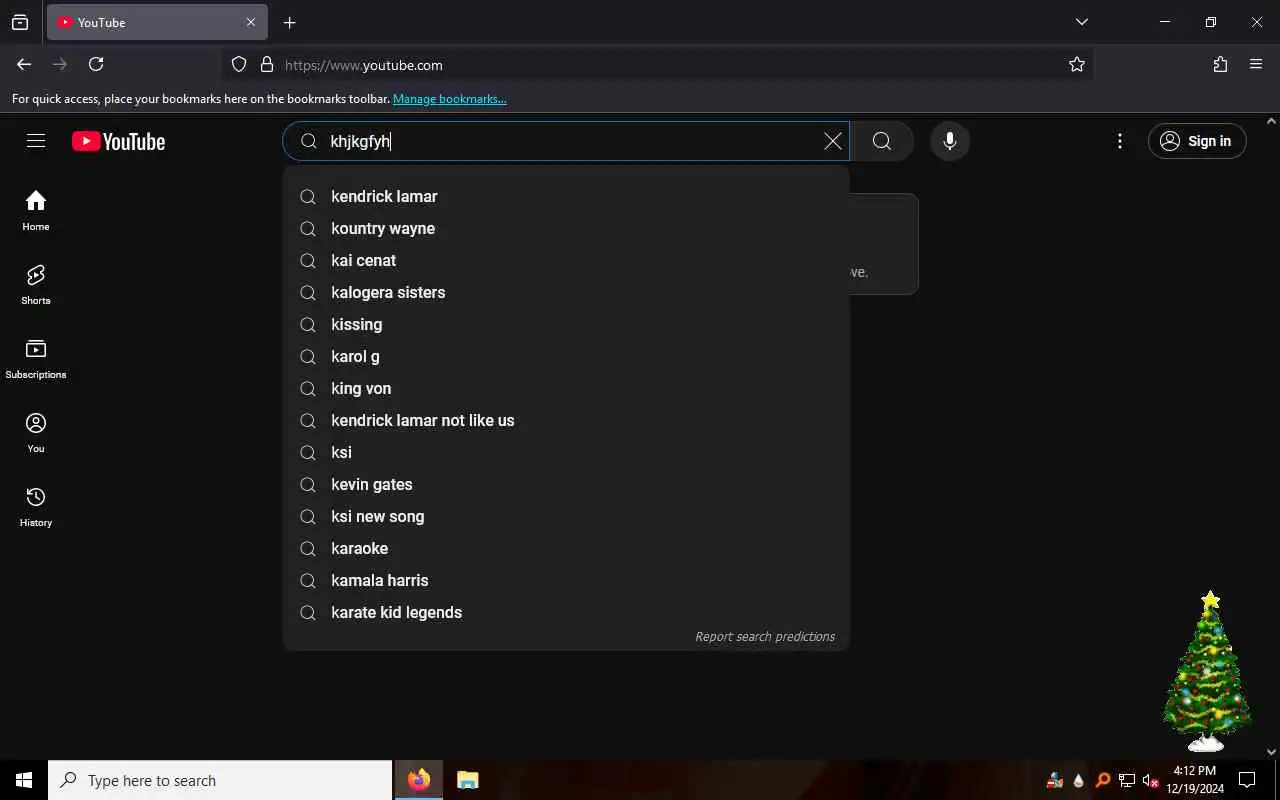Open the browser extensions button
The image size is (1280, 800).
click(1220, 64)
